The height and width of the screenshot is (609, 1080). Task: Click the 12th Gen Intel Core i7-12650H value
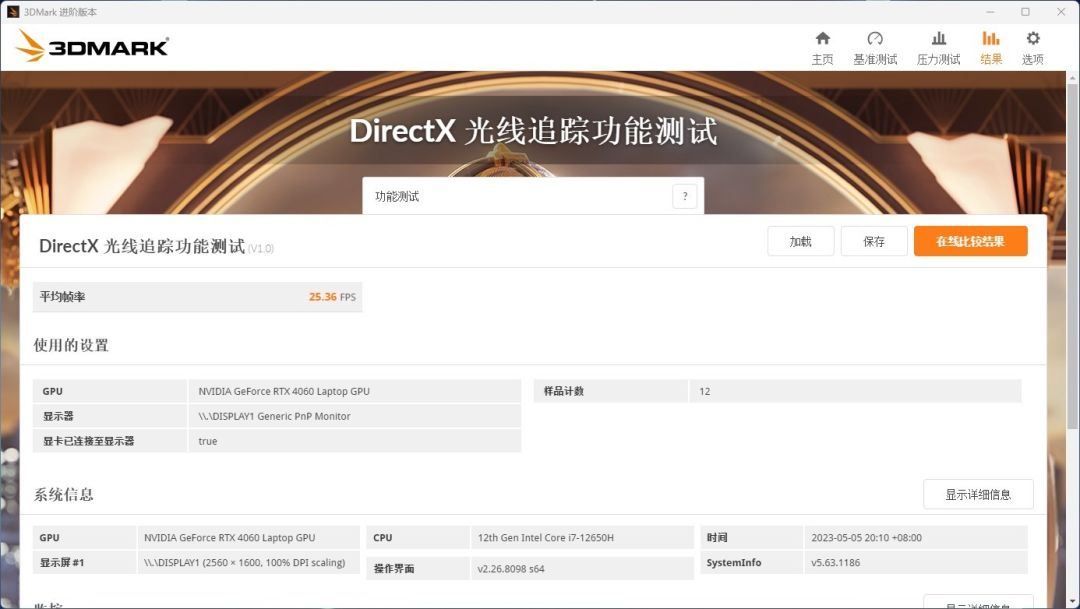pyautogui.click(x=546, y=537)
